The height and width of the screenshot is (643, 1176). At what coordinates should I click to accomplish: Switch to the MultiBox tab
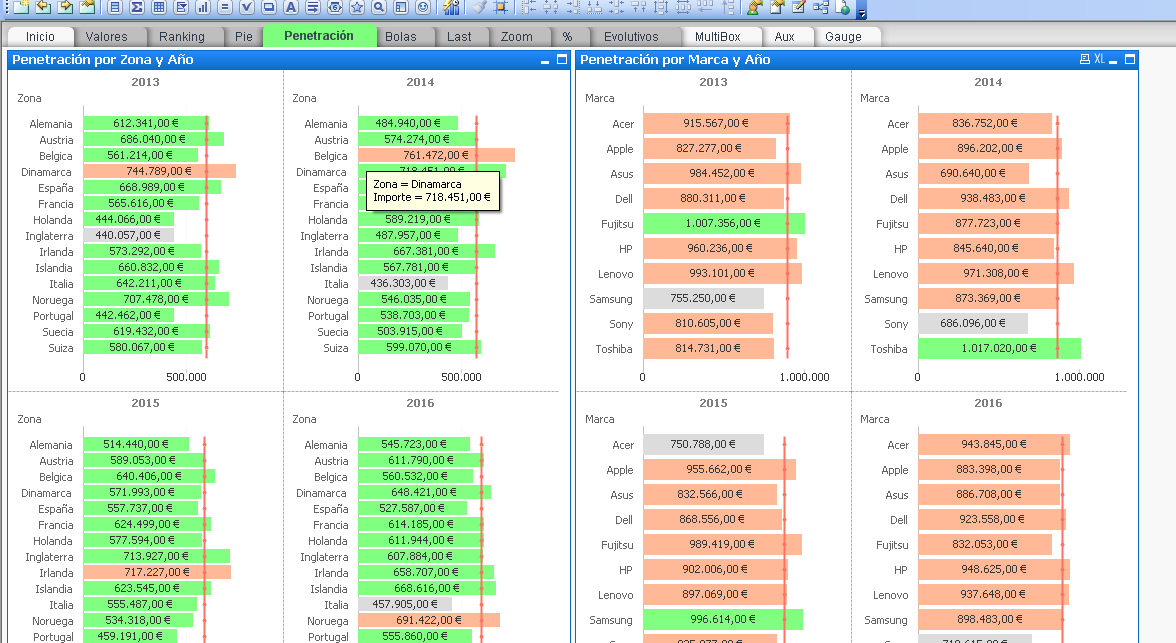718,37
